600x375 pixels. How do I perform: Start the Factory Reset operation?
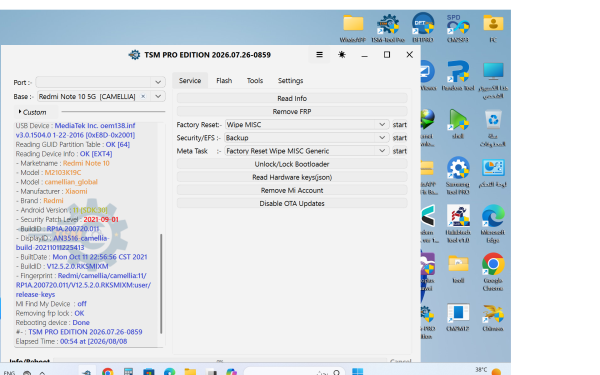(x=399, y=125)
